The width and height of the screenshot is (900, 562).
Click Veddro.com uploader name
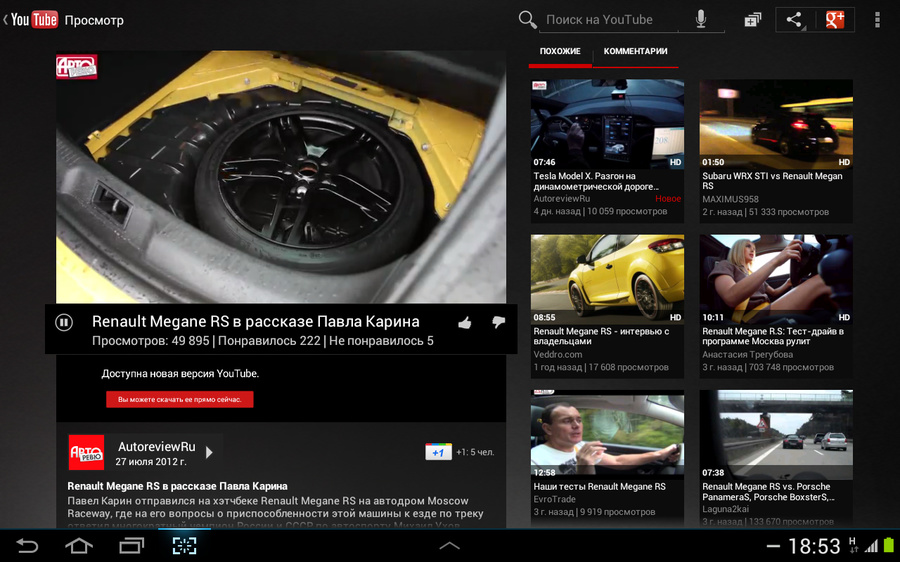coord(557,355)
